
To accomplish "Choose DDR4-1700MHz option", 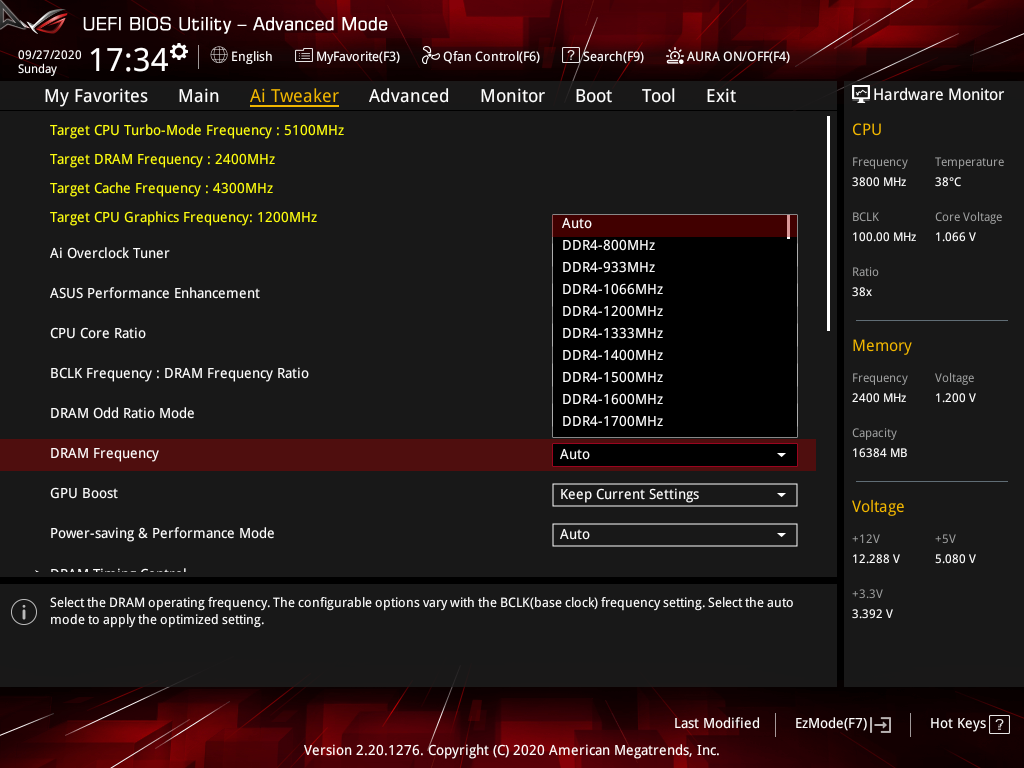I will (671, 421).
